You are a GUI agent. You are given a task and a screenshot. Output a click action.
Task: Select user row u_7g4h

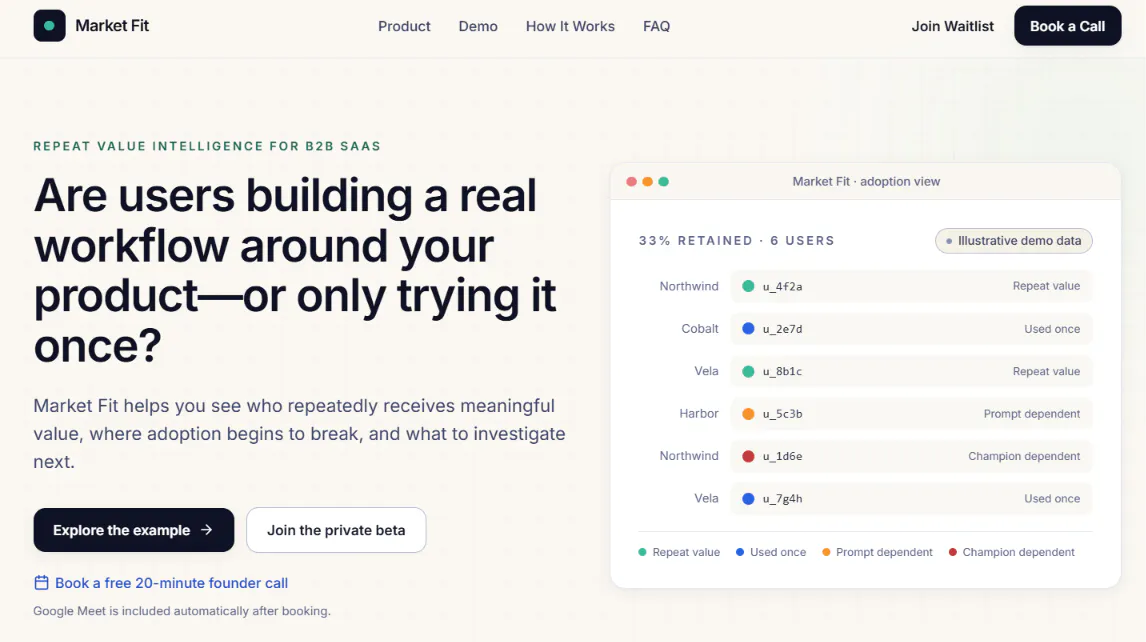click(x=911, y=498)
